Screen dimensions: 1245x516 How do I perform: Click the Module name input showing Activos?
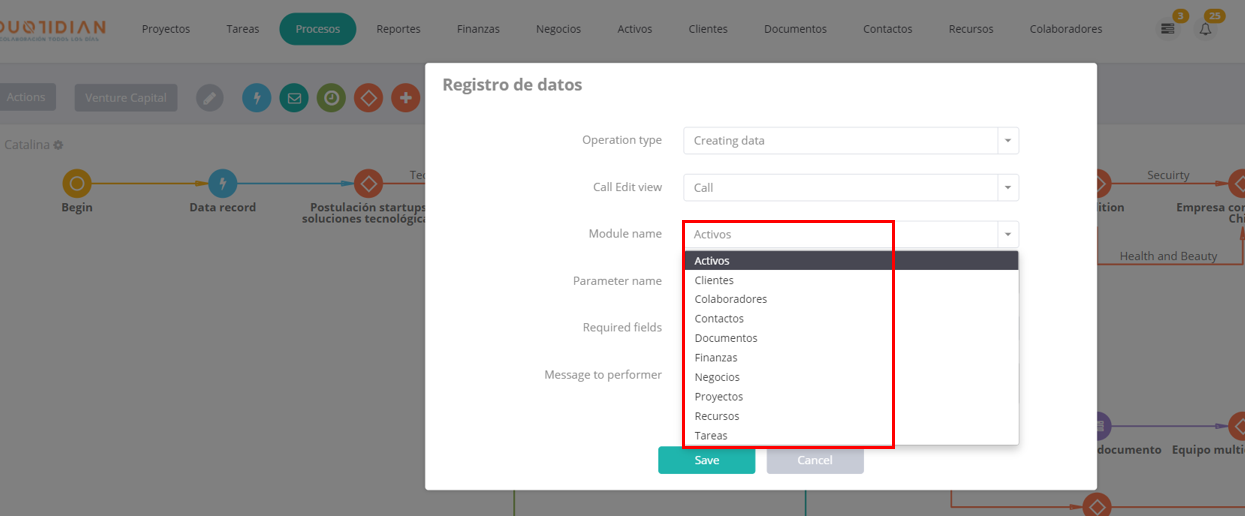click(840, 234)
